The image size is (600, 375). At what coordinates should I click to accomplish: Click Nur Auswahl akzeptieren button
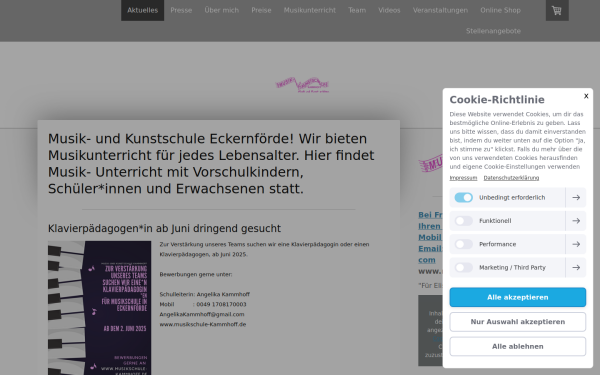pyautogui.click(x=517, y=322)
